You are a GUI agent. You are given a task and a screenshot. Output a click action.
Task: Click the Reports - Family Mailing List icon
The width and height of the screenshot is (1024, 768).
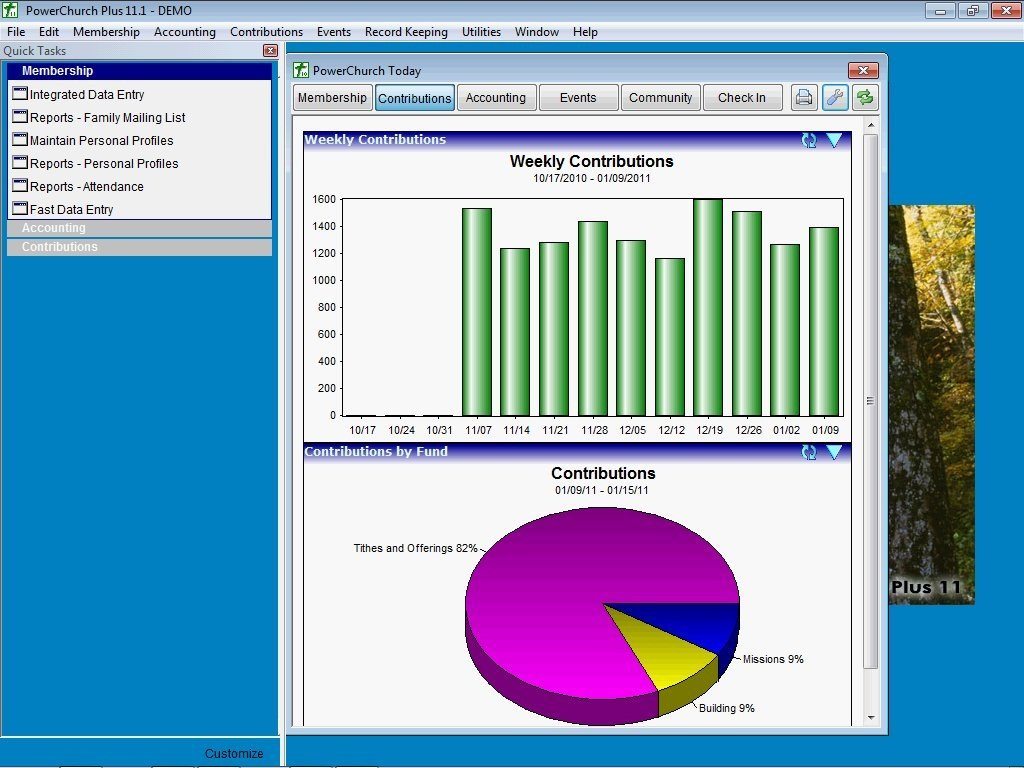pos(18,117)
